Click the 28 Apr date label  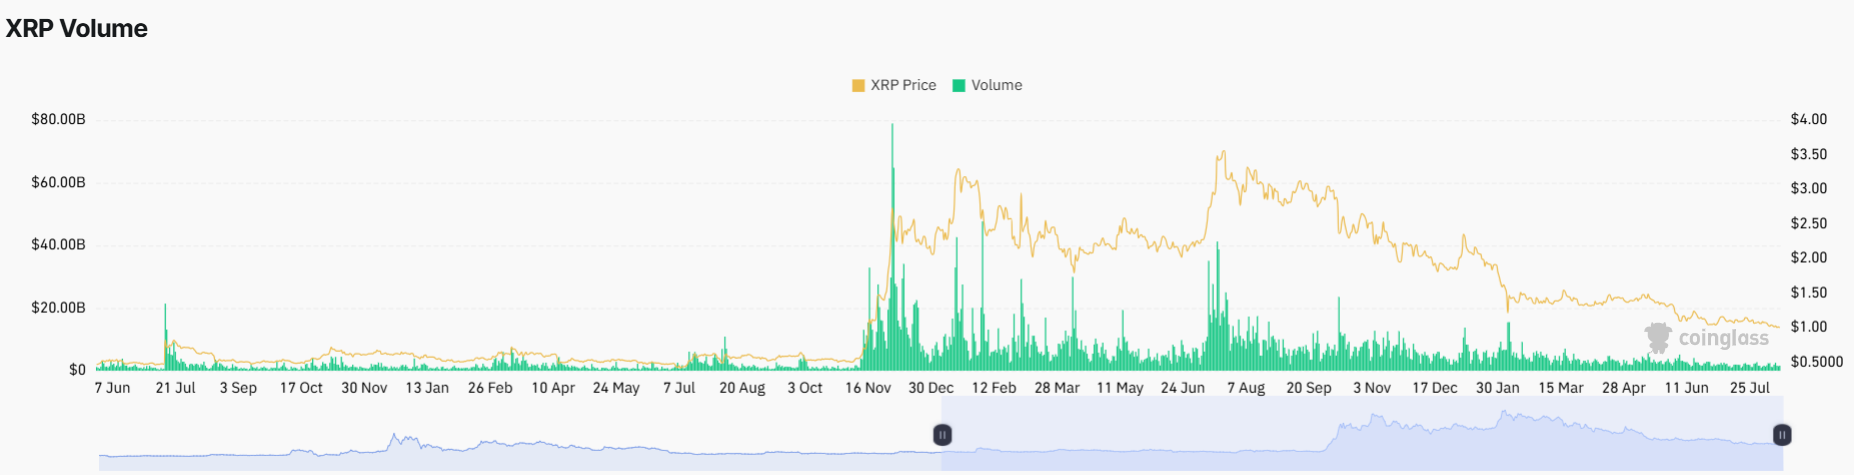(1624, 388)
